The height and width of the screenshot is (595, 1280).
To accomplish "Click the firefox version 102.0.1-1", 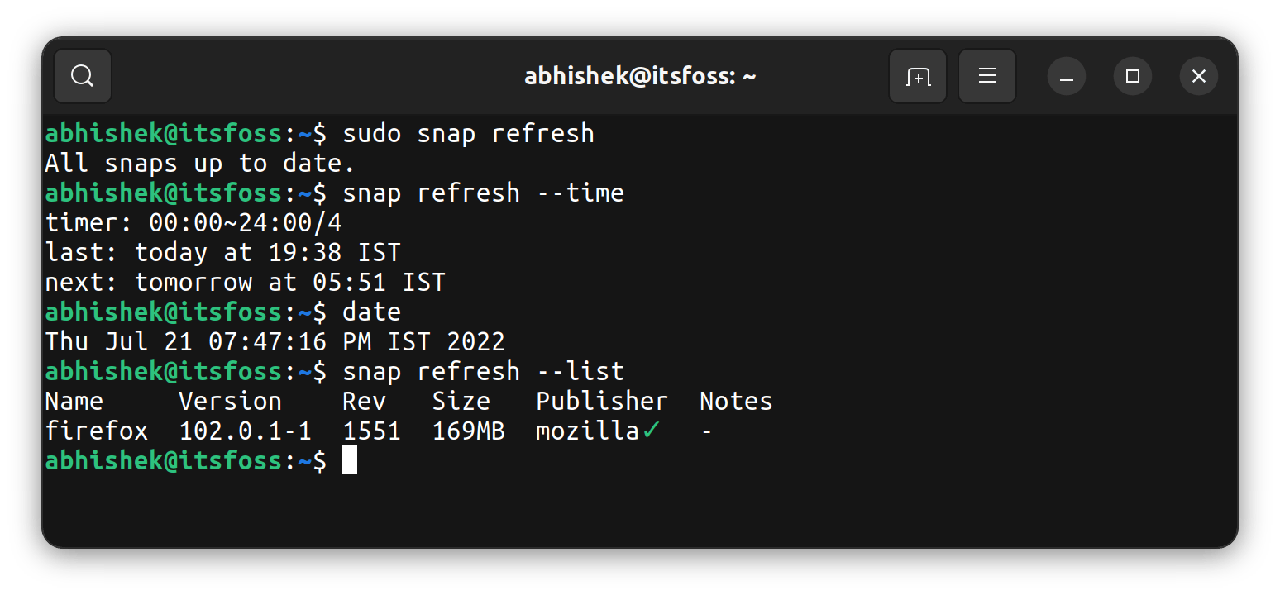I will 245,431.
